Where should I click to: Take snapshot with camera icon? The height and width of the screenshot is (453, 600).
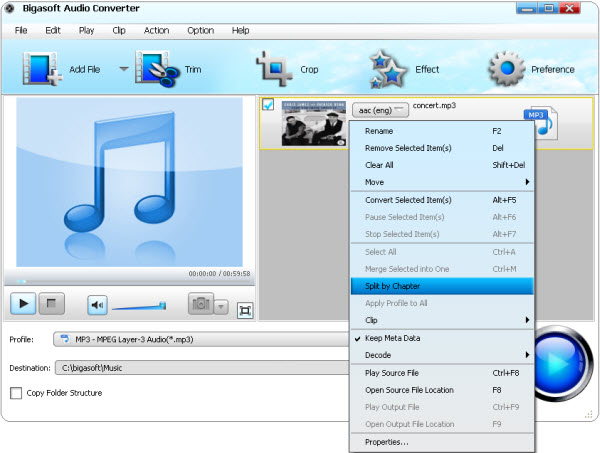pos(201,304)
